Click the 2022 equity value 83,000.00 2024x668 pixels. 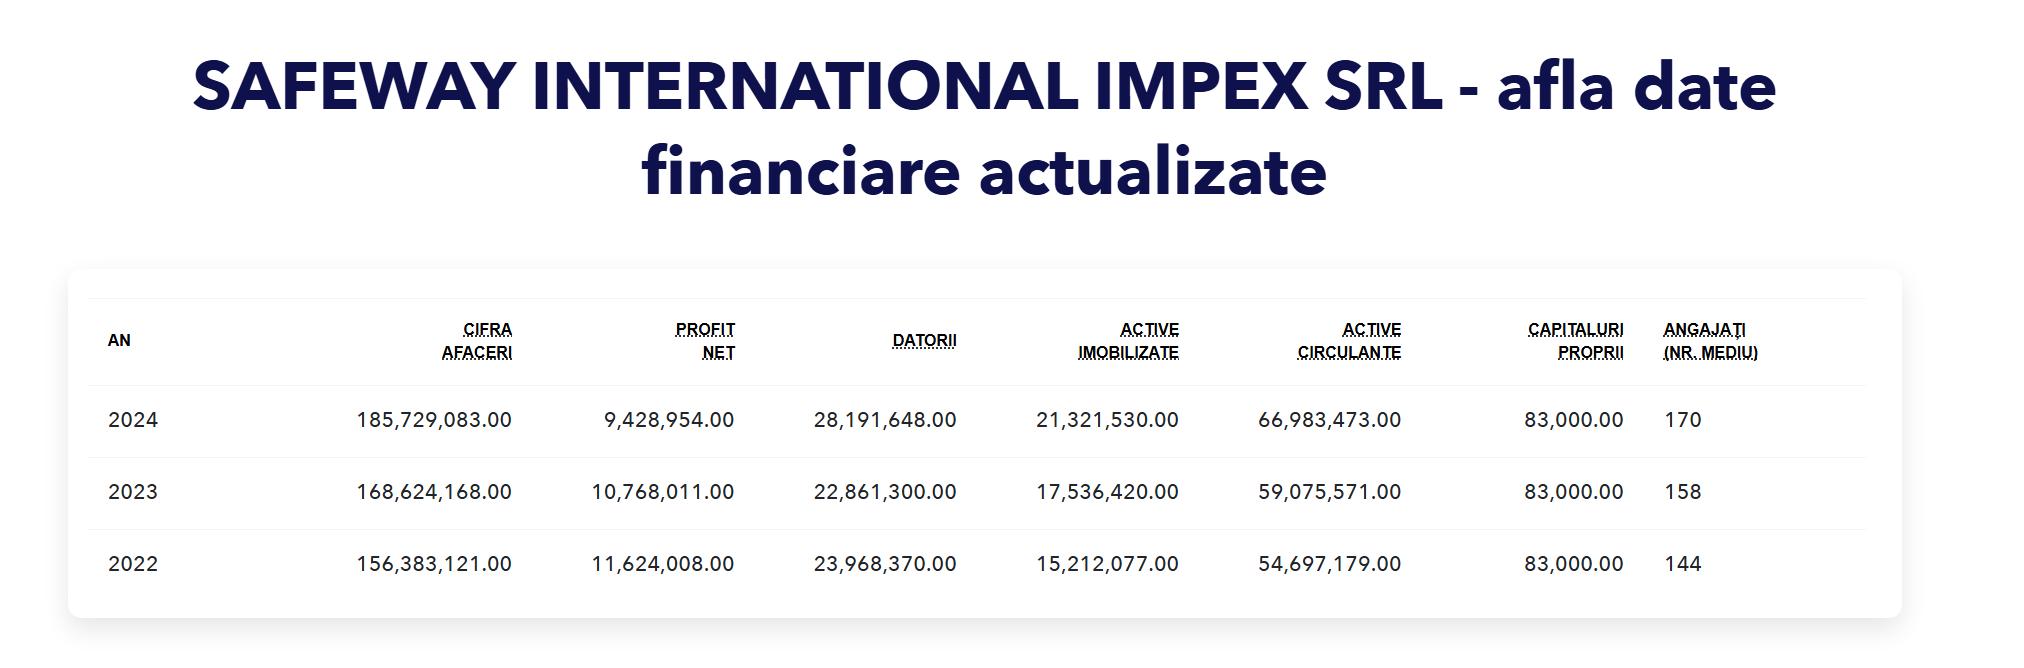[x=1573, y=564]
